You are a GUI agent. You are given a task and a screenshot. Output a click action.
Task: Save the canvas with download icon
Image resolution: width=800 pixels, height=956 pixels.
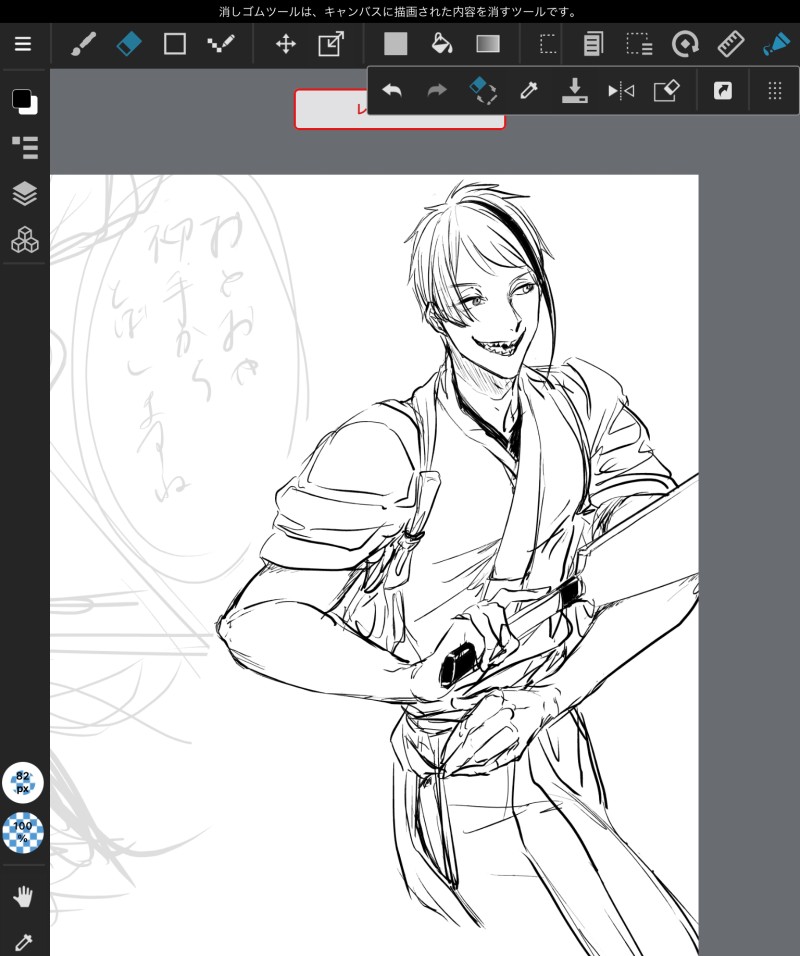[x=574, y=91]
